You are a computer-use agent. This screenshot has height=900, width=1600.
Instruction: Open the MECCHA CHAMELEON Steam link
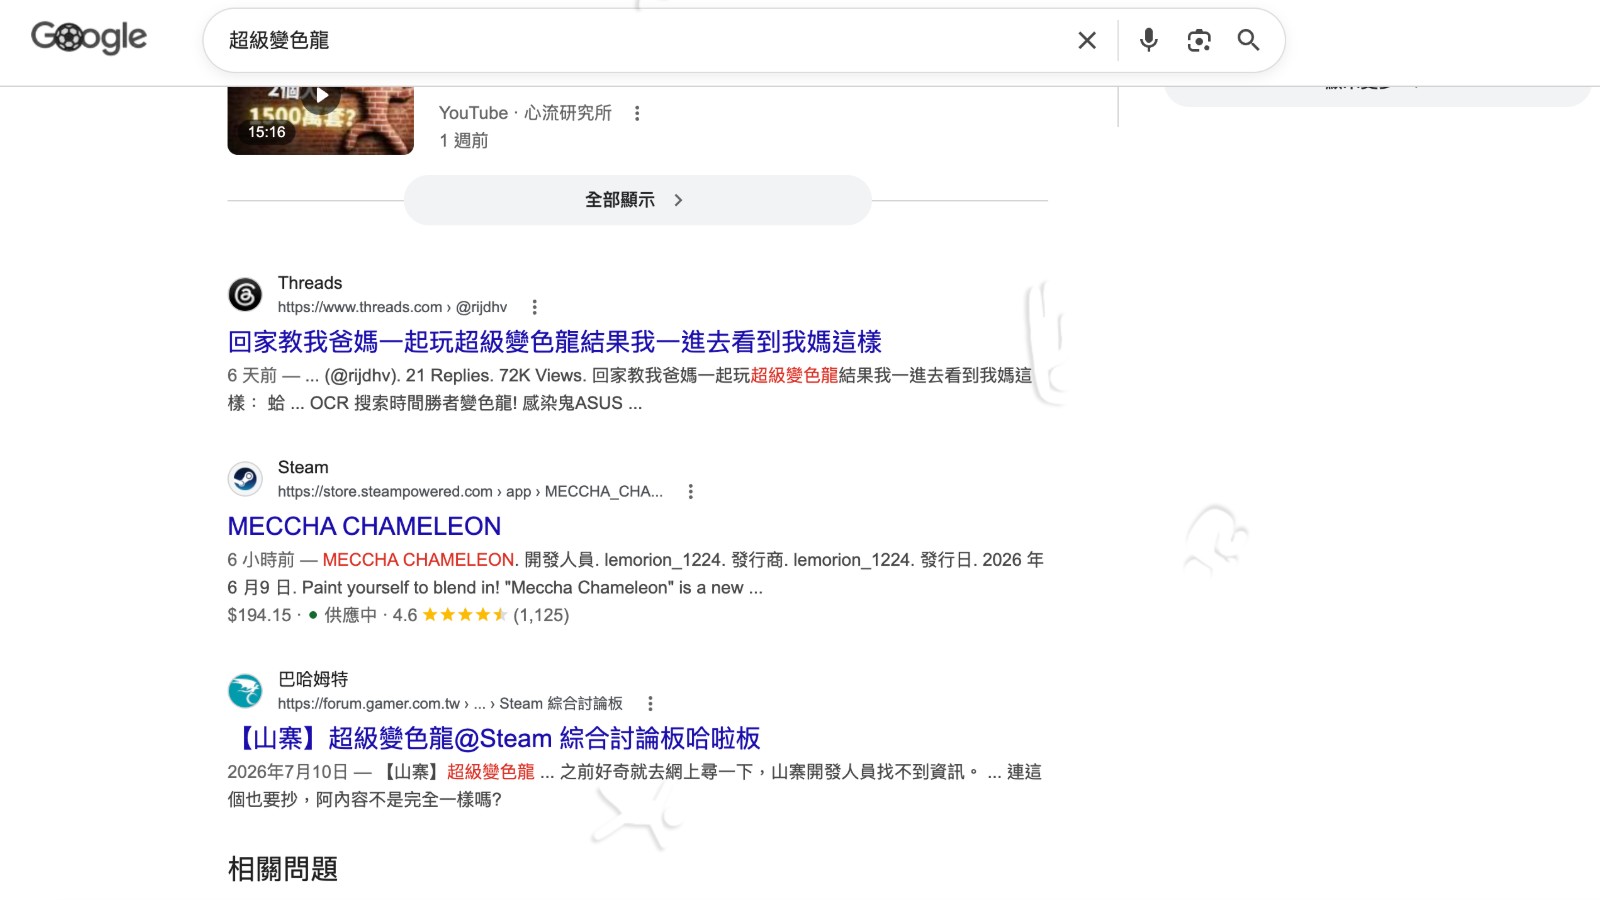pos(364,526)
